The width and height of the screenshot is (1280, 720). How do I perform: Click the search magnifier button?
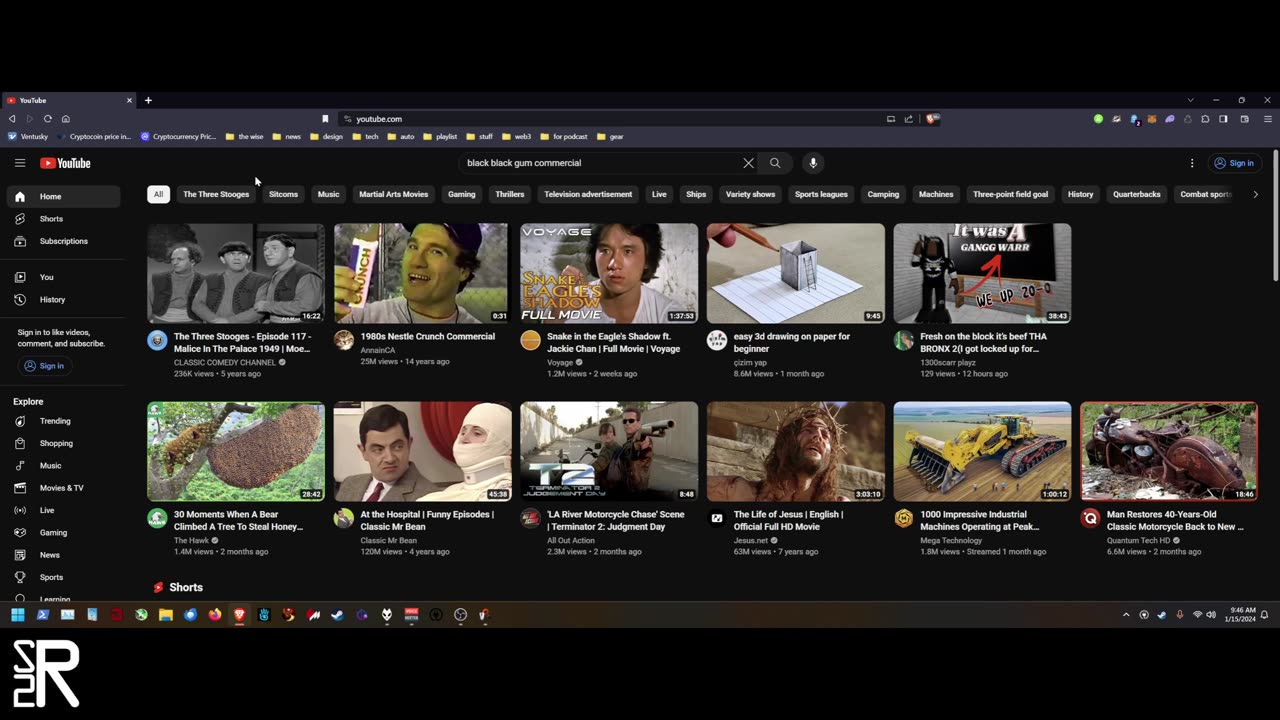(x=775, y=163)
